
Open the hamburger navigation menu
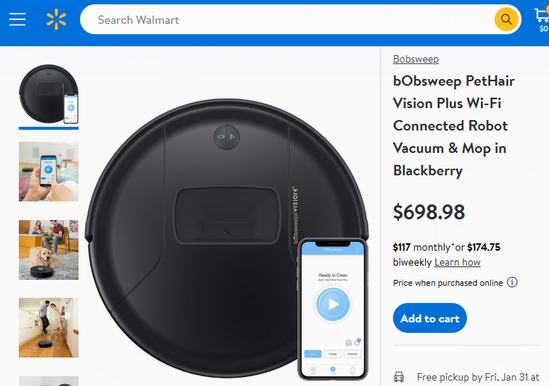(18, 20)
